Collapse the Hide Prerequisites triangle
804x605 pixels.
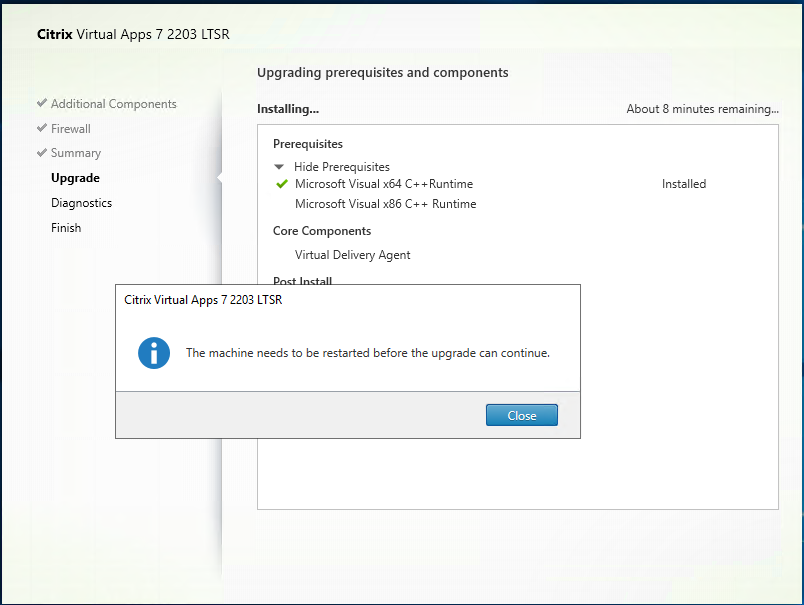pos(279,167)
